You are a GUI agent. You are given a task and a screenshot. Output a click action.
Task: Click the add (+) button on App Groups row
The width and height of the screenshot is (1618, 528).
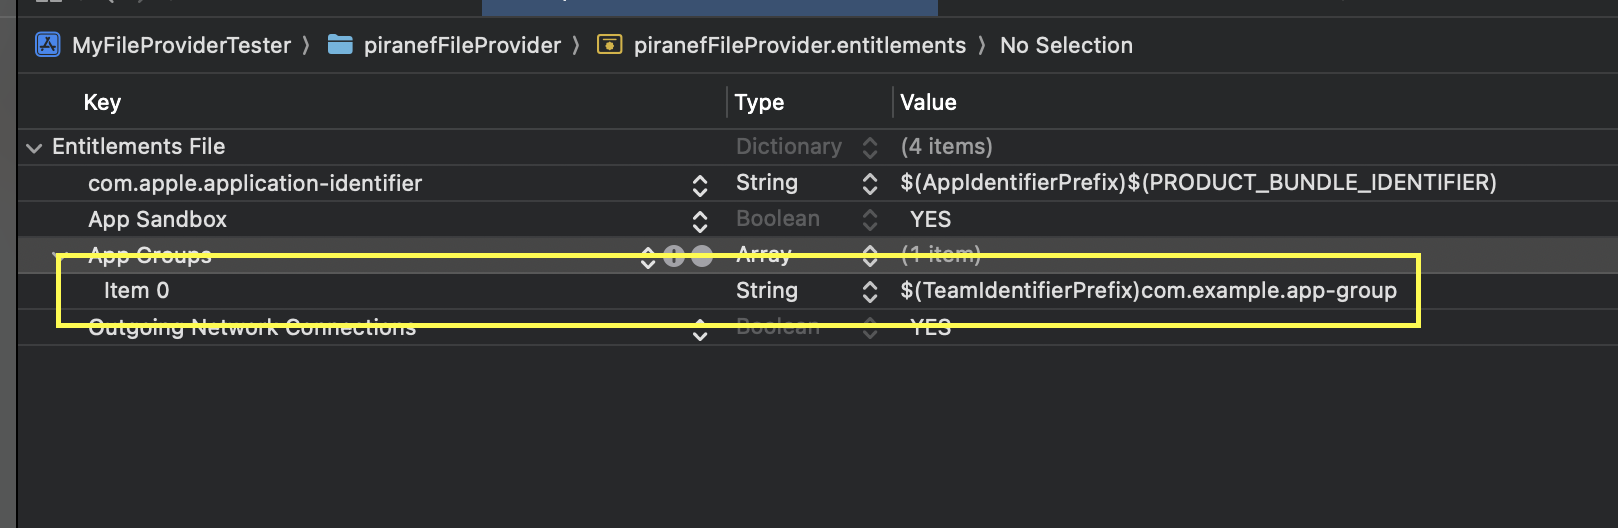(674, 256)
